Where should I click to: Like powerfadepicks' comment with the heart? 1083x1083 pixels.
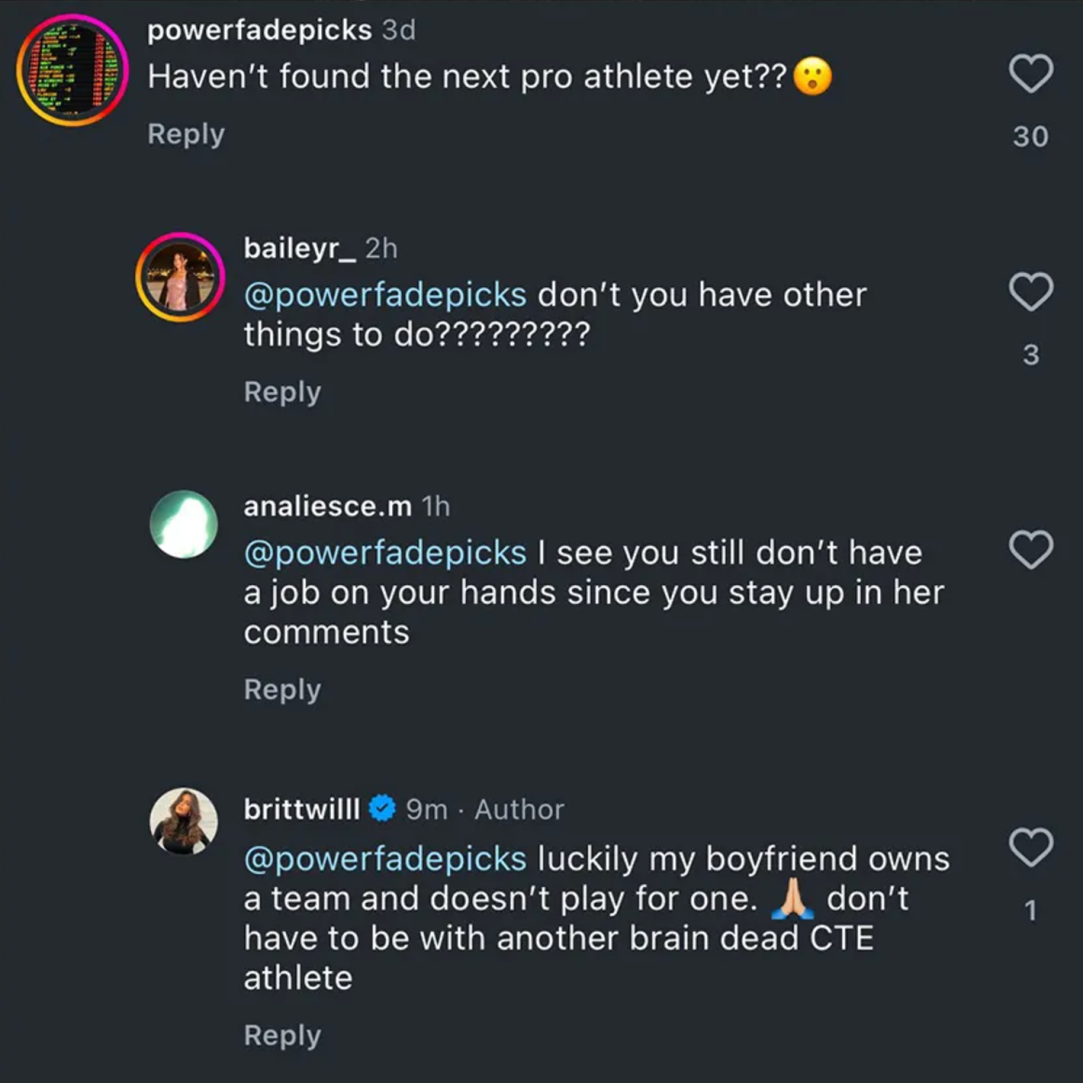pyautogui.click(x=1030, y=74)
